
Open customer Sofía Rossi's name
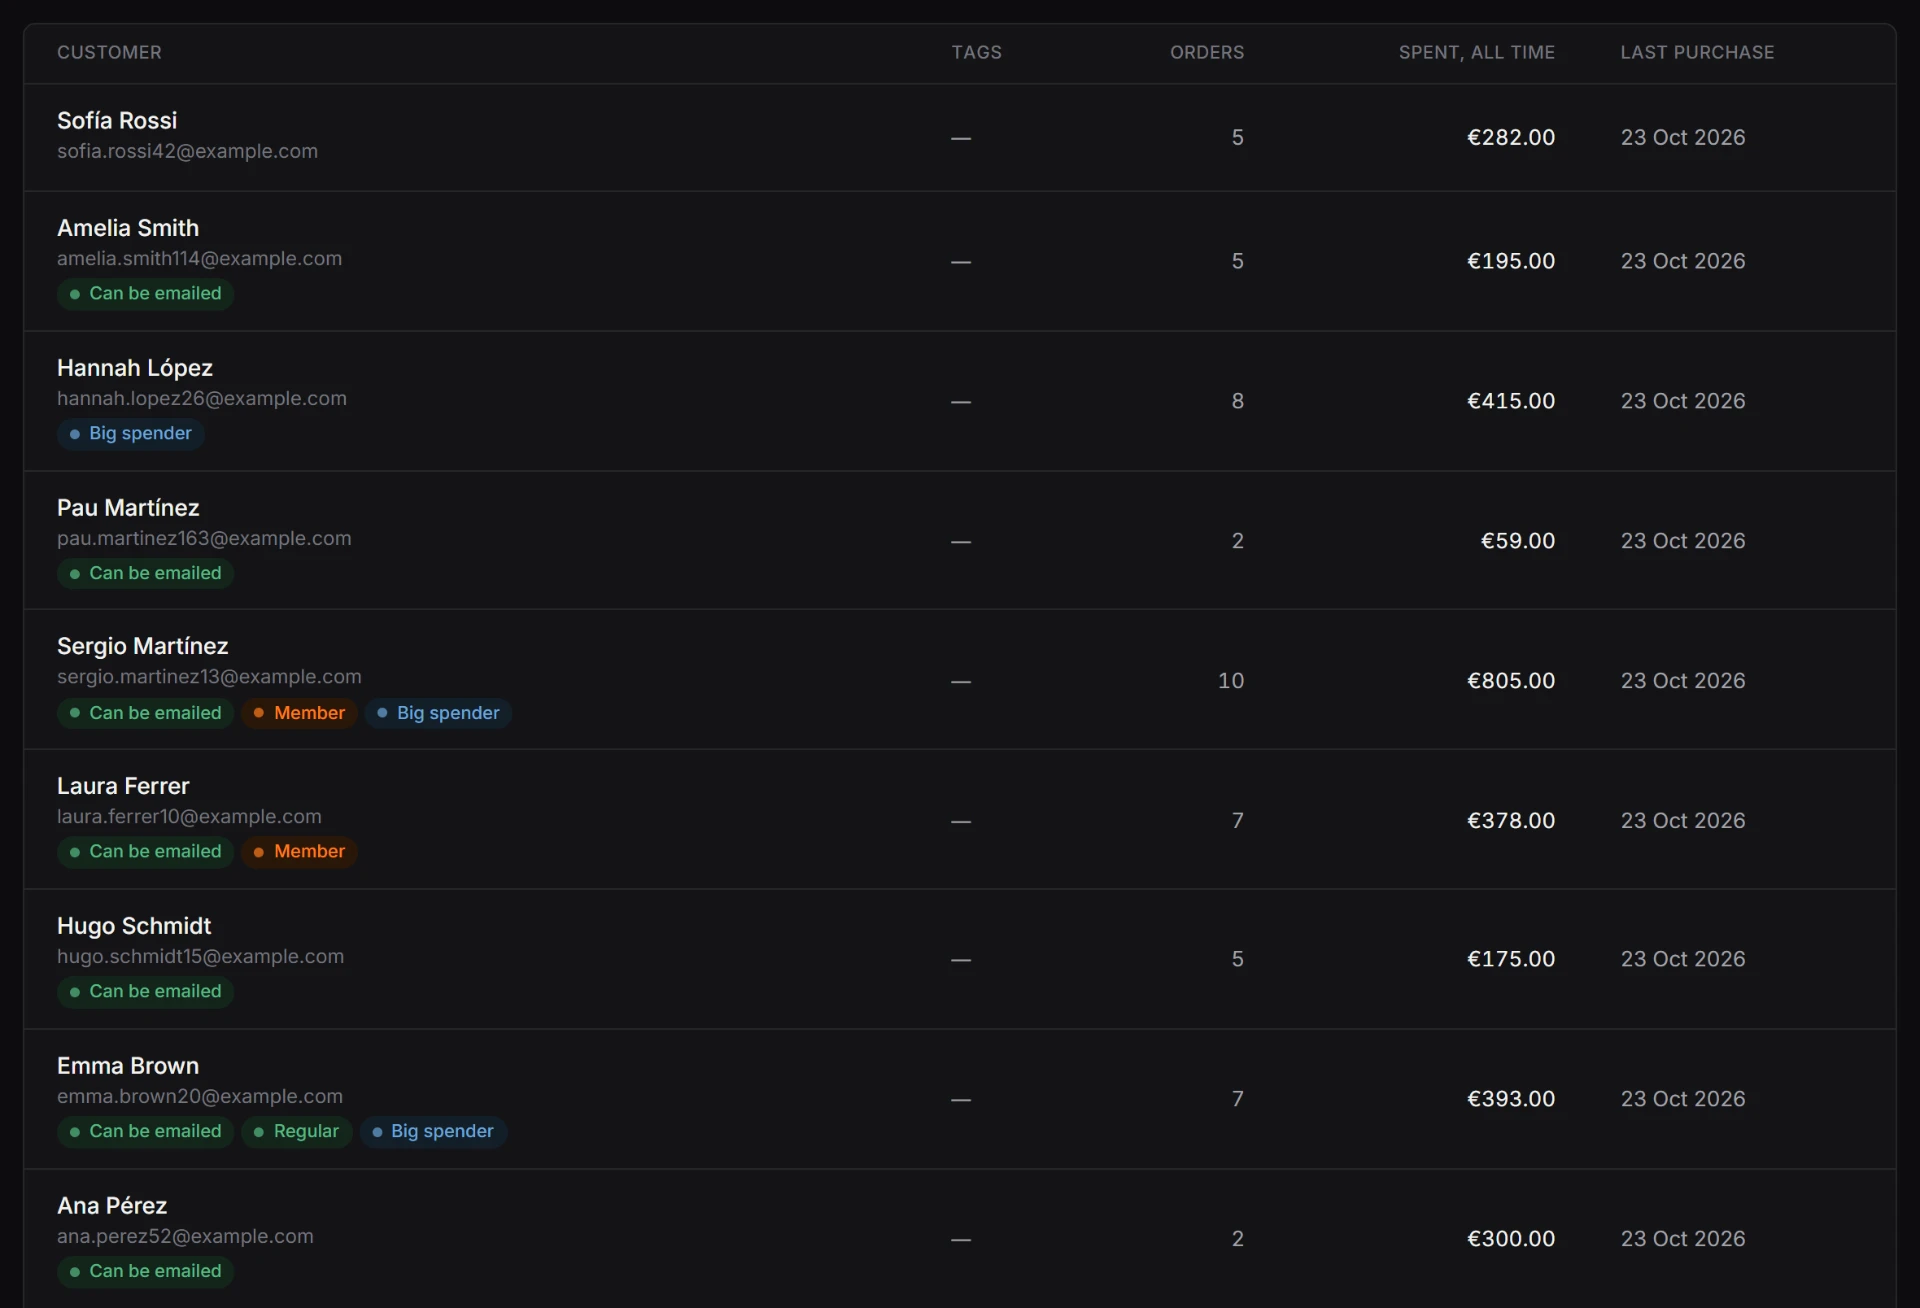[117, 120]
